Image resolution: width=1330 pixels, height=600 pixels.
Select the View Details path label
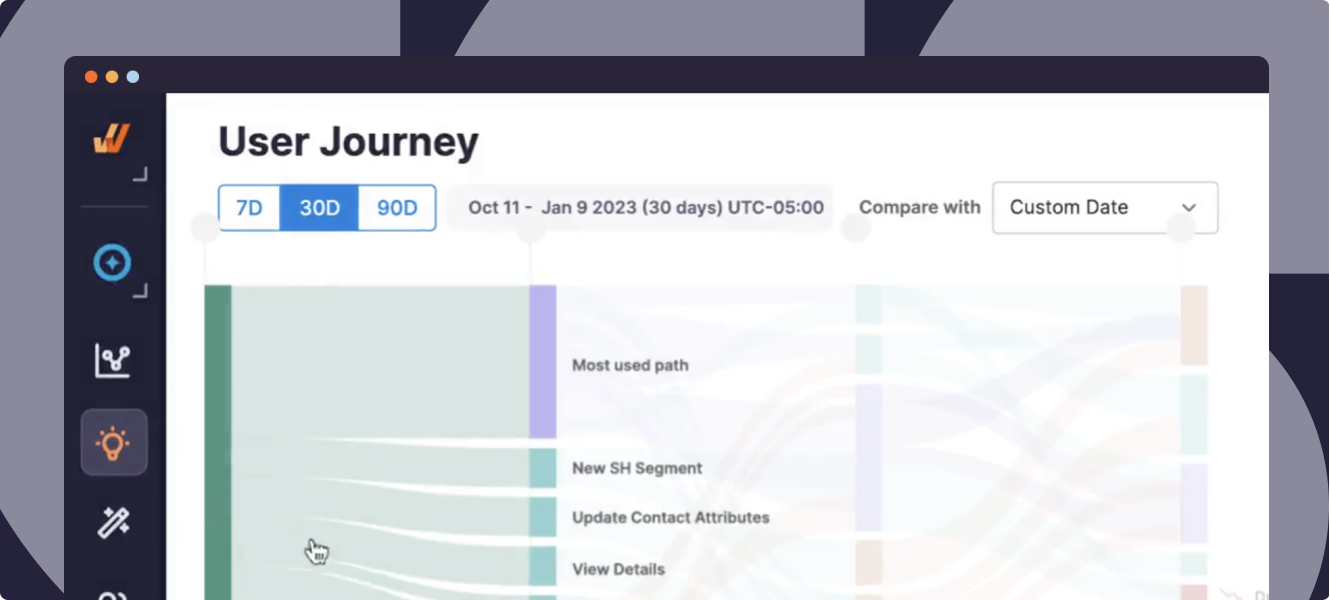pyautogui.click(x=618, y=569)
